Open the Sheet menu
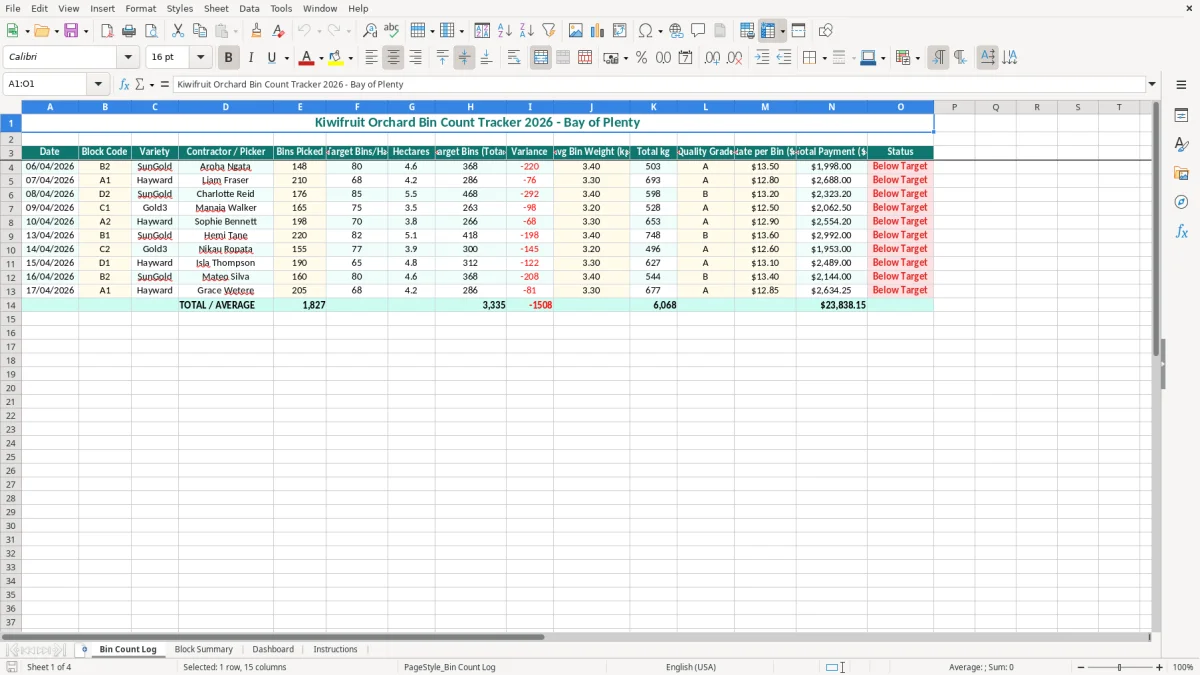1200x675 pixels. [216, 8]
